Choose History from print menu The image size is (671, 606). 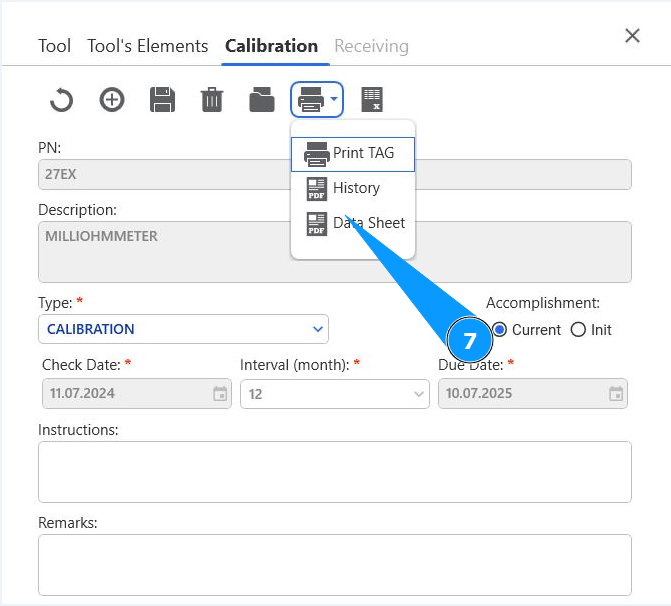coord(353,188)
